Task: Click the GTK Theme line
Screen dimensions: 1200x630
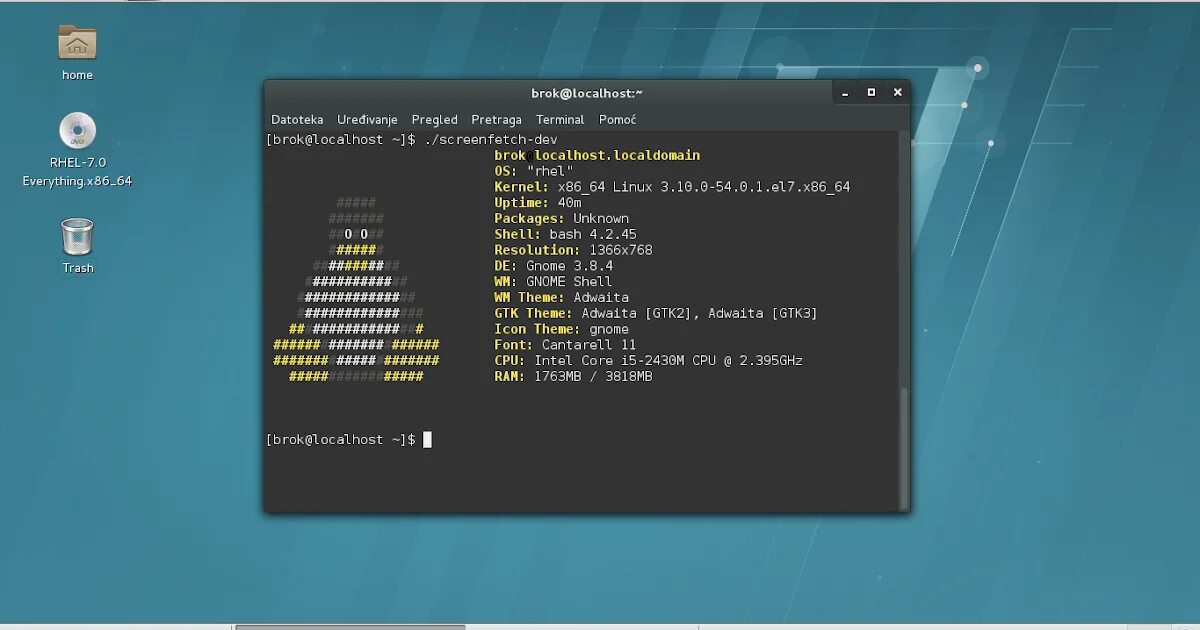Action: [656, 313]
